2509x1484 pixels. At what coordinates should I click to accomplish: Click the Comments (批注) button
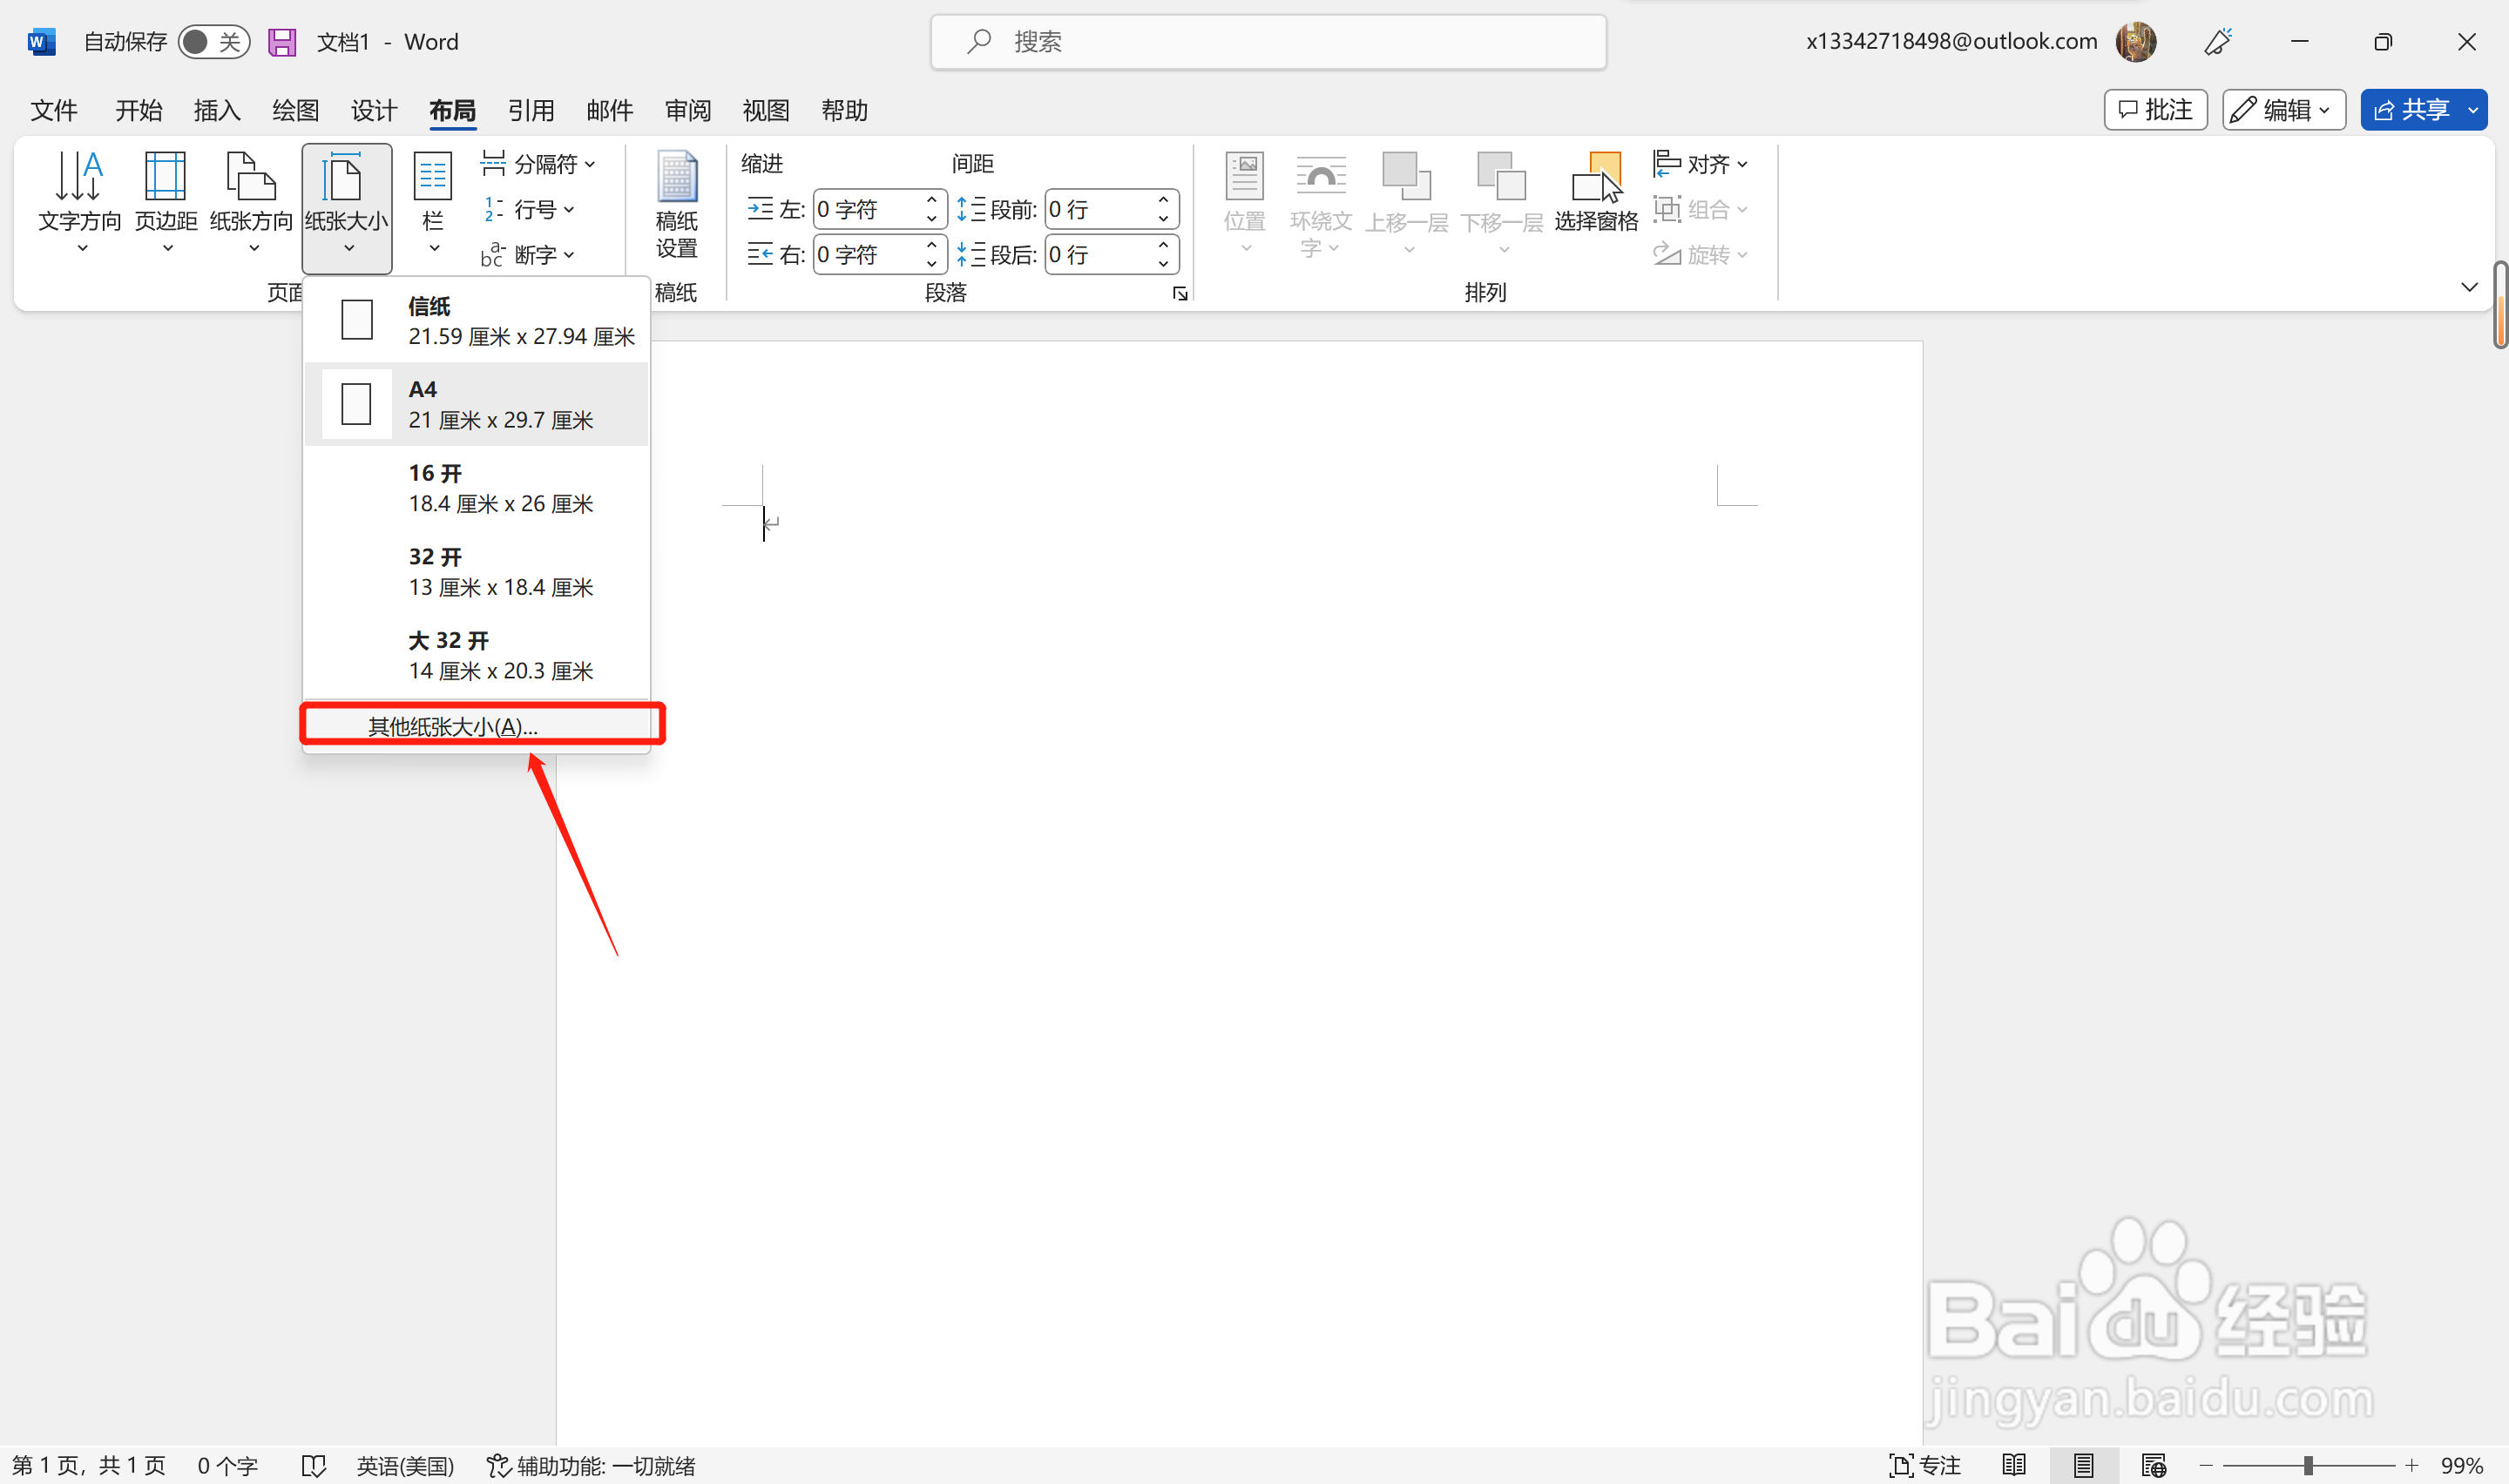point(2155,110)
